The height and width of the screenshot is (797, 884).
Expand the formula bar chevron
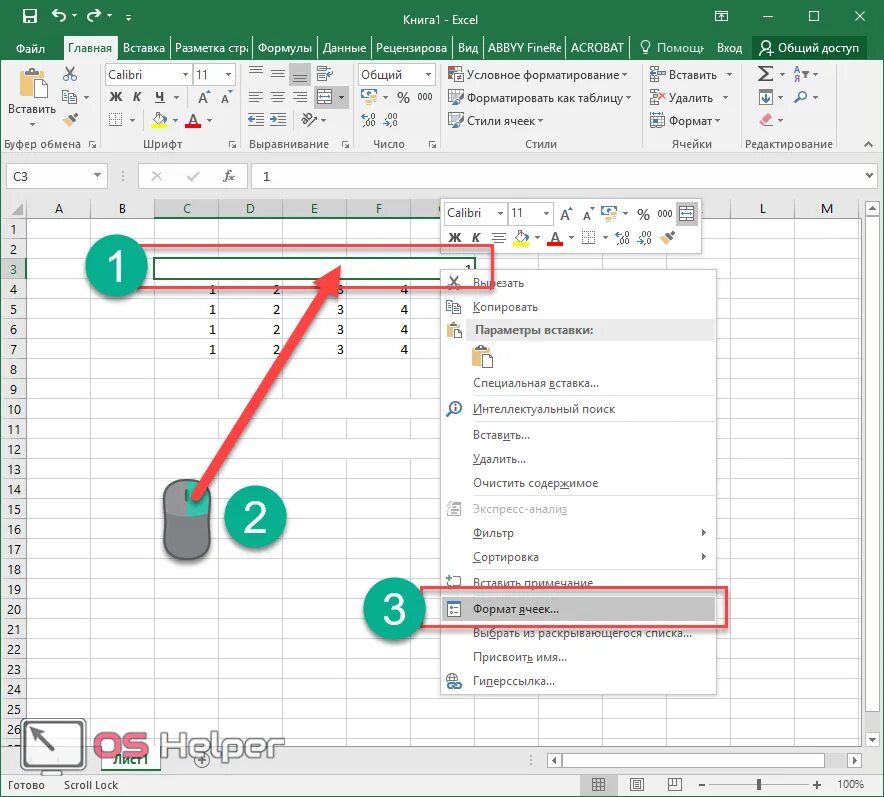click(x=869, y=176)
